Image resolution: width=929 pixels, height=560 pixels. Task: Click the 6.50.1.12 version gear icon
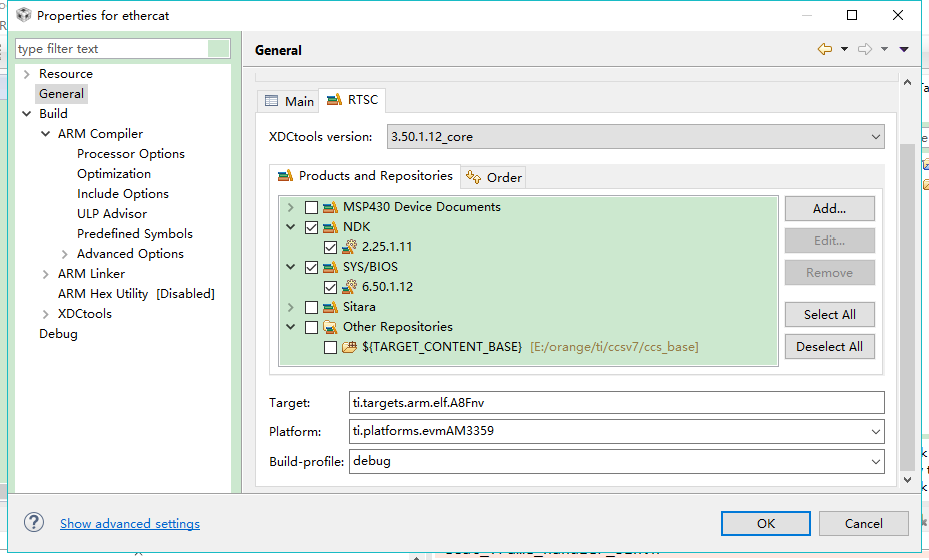350,287
